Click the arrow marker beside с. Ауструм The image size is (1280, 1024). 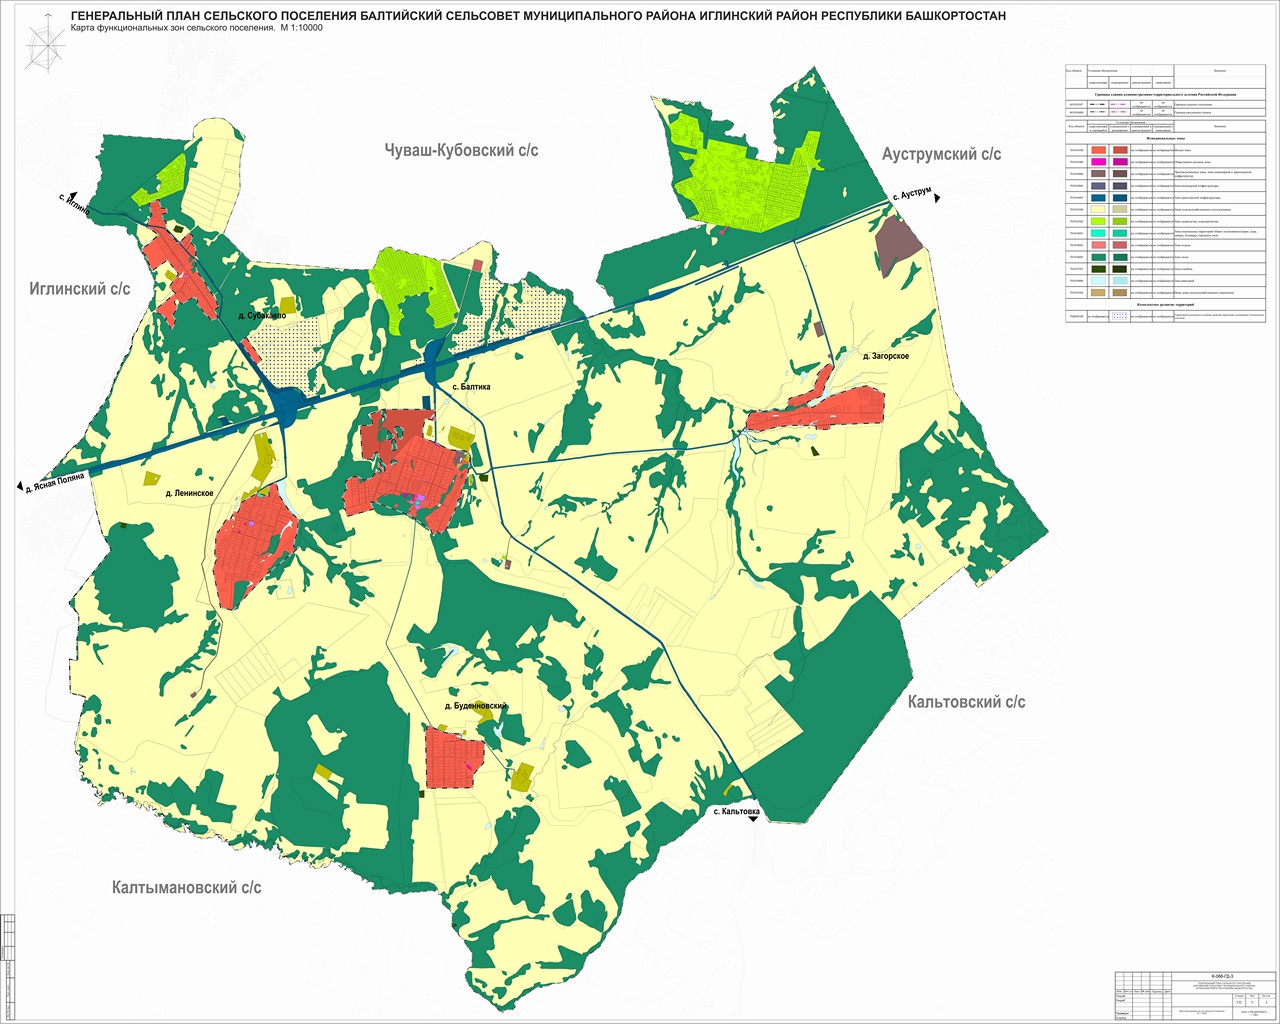coord(938,200)
